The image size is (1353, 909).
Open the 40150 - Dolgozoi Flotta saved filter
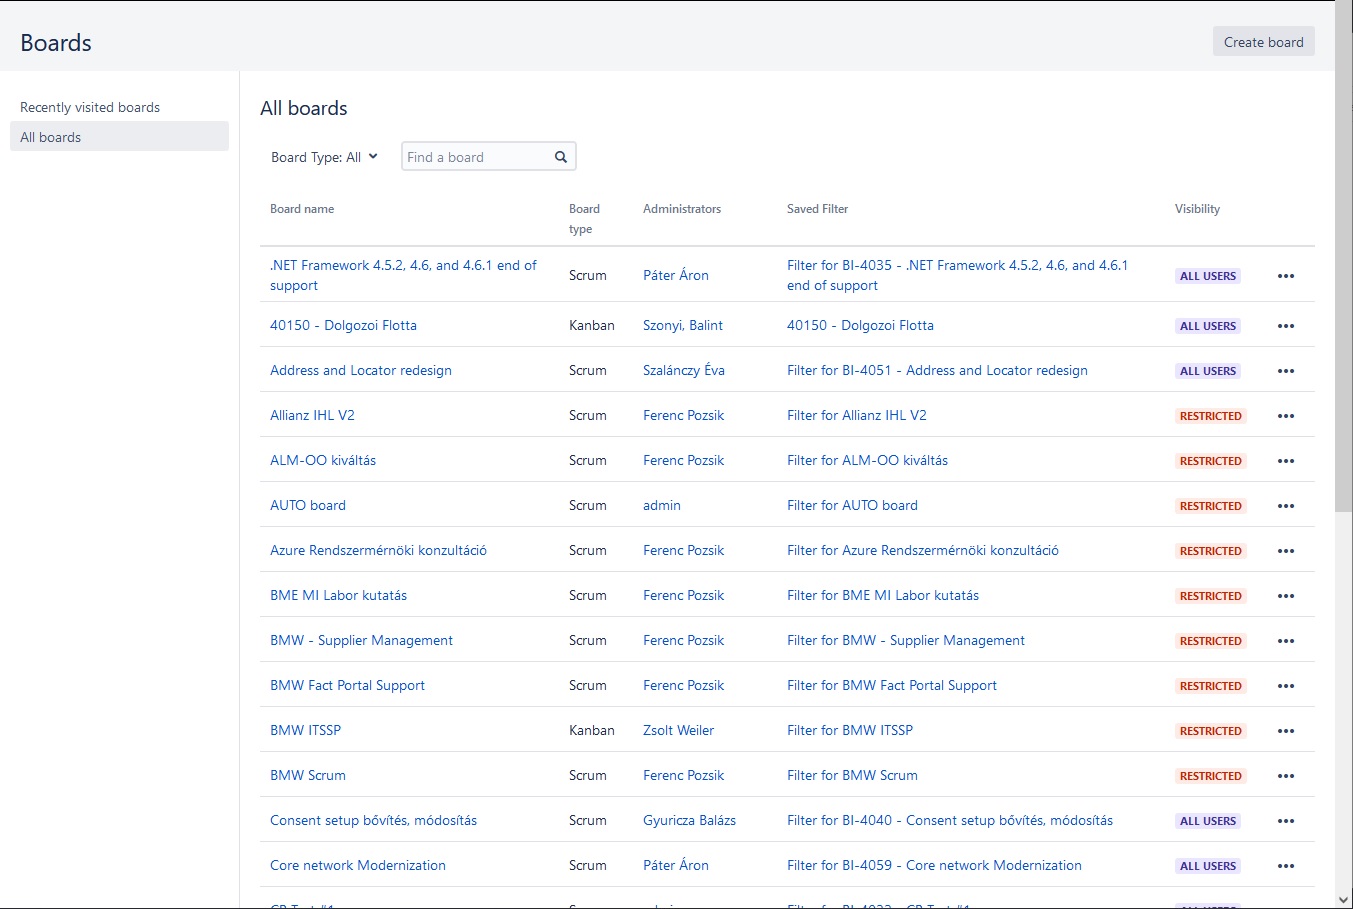click(x=860, y=325)
